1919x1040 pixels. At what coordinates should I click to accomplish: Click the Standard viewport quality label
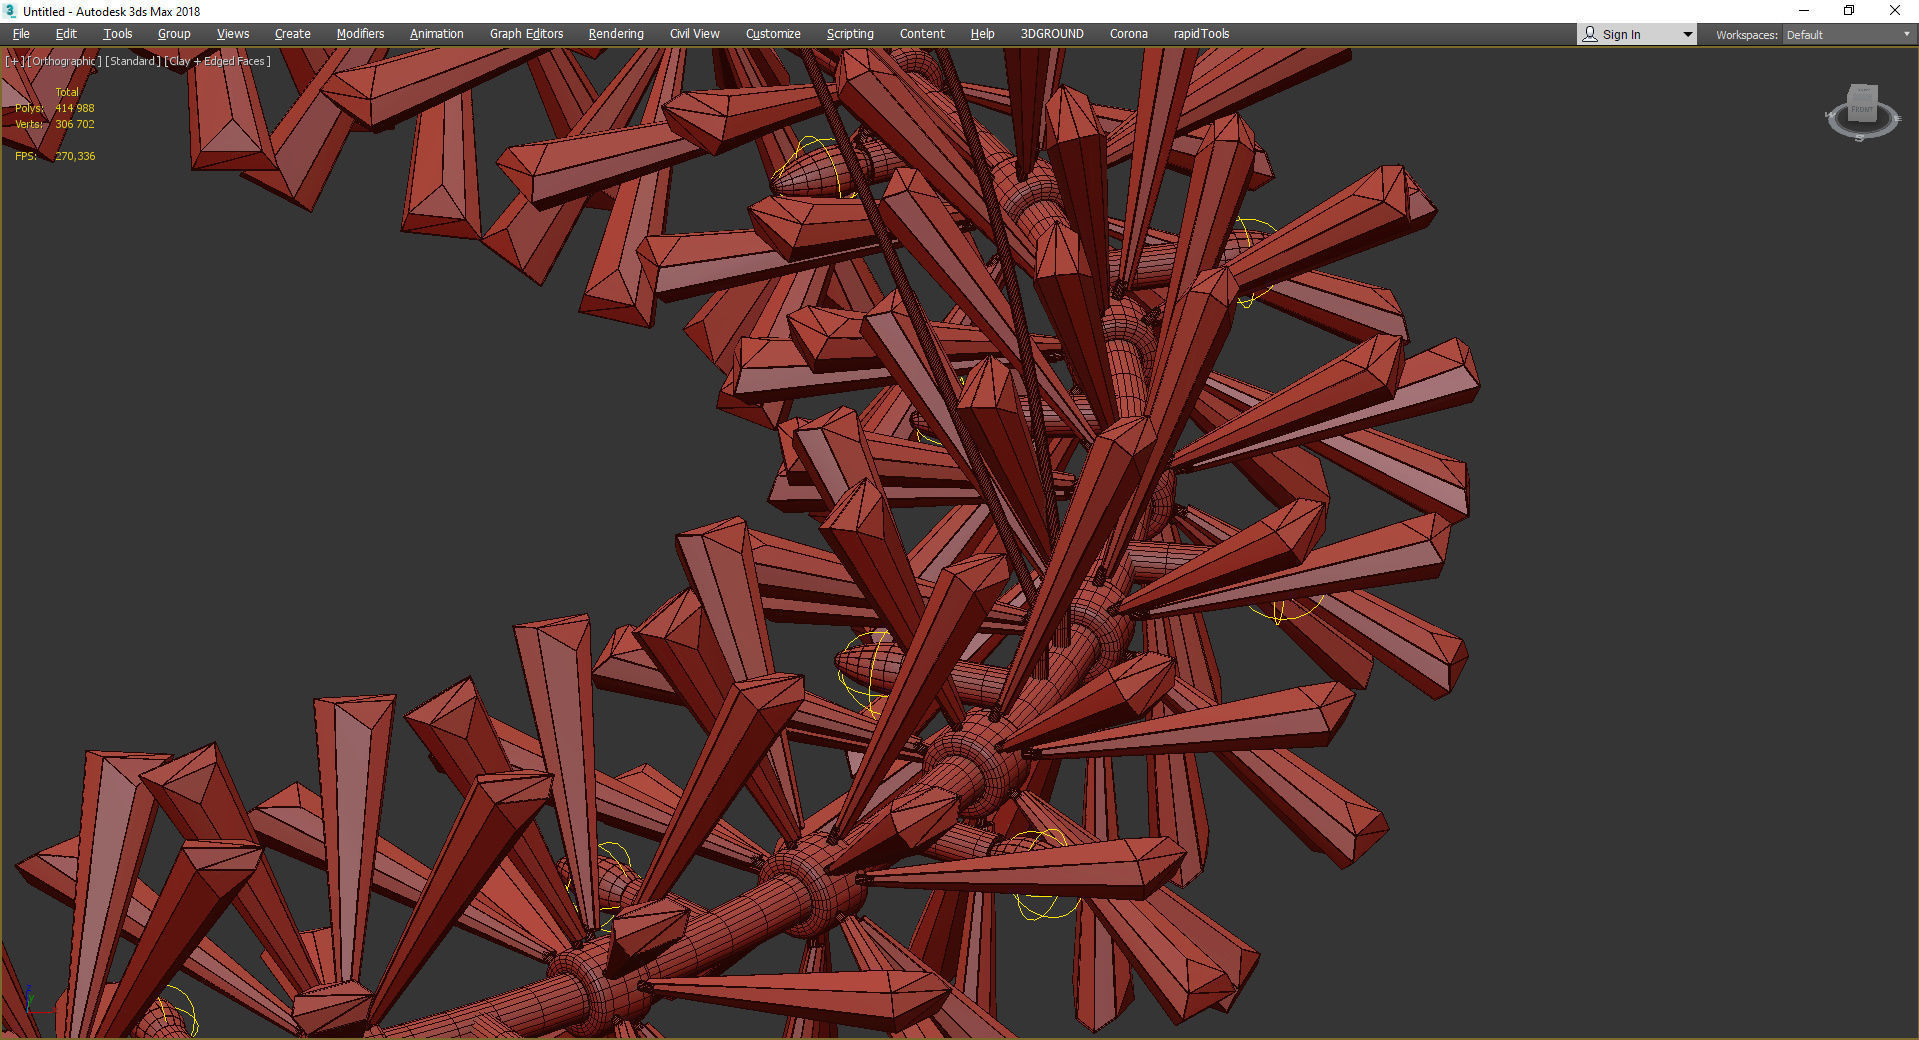coord(132,61)
